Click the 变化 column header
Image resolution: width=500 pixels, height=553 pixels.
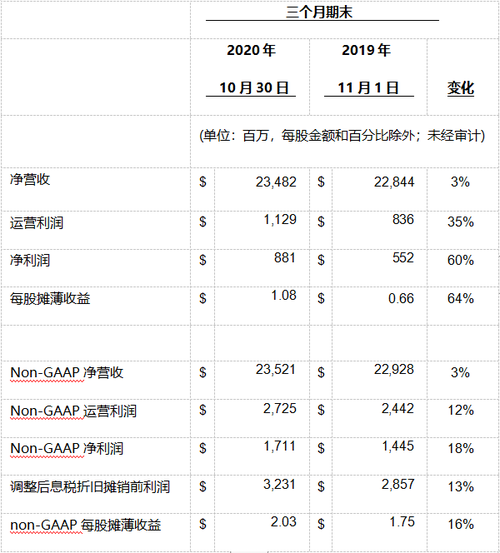tap(461, 88)
